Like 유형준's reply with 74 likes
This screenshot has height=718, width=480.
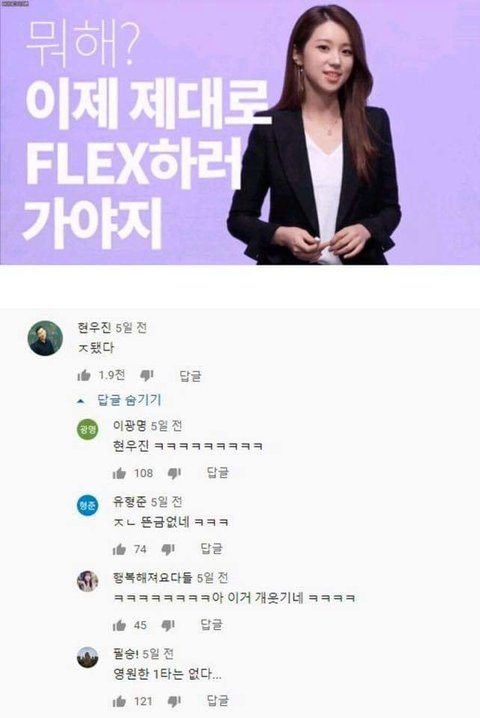(x=120, y=549)
